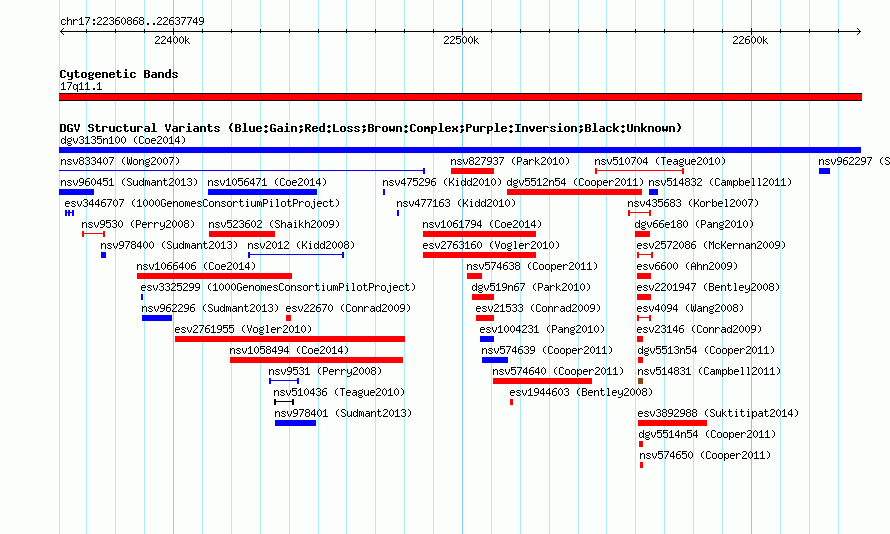Open dgv5513n54 (Cooper2011) label
This screenshot has height=534, width=890.
706,350
